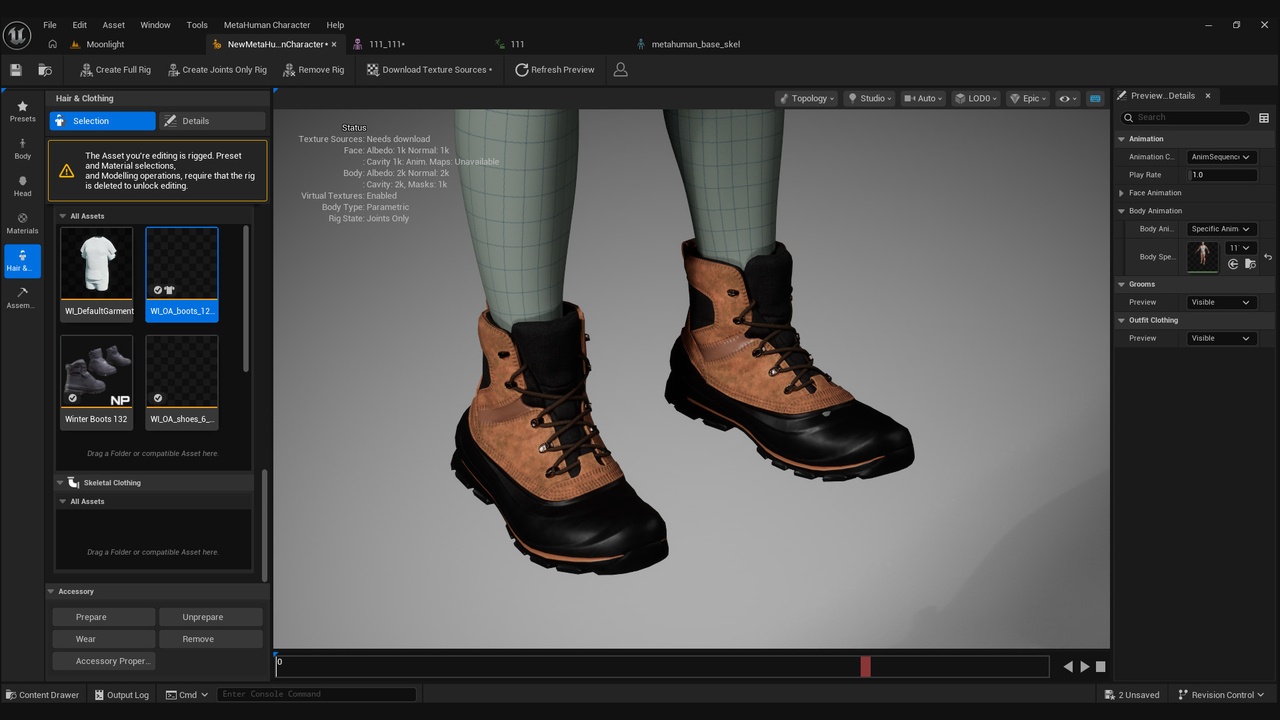The height and width of the screenshot is (720, 1280).
Task: Open the Revision Control menu
Action: pyautogui.click(x=1221, y=695)
